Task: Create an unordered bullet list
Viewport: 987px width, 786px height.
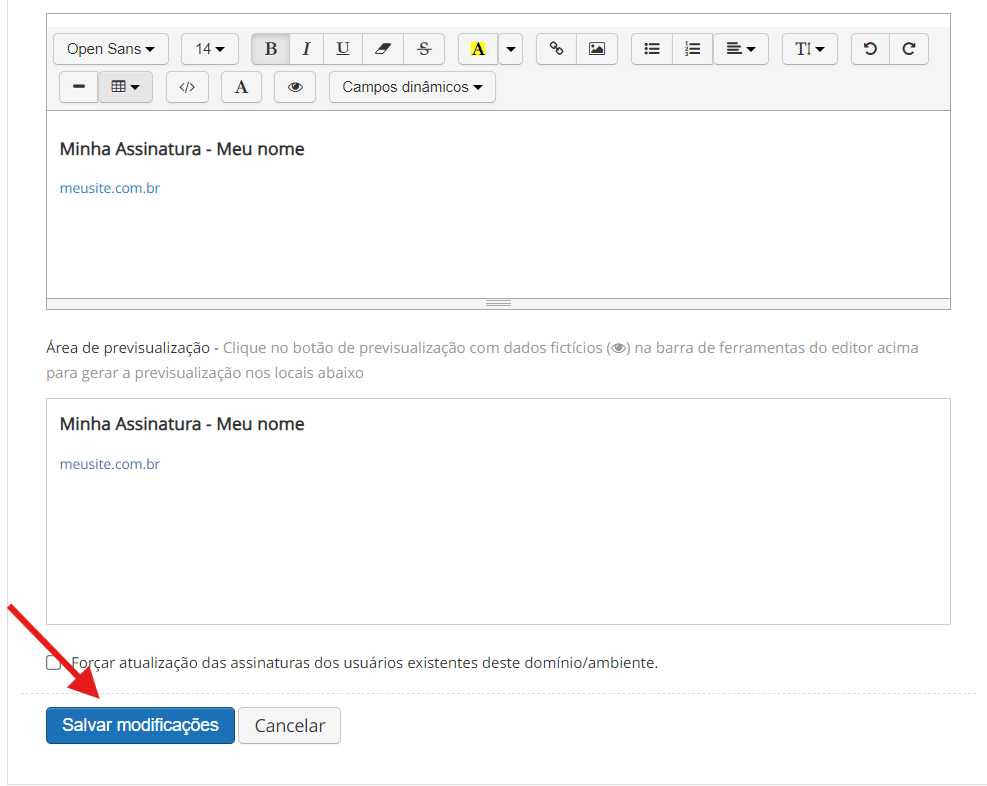Action: click(652, 49)
